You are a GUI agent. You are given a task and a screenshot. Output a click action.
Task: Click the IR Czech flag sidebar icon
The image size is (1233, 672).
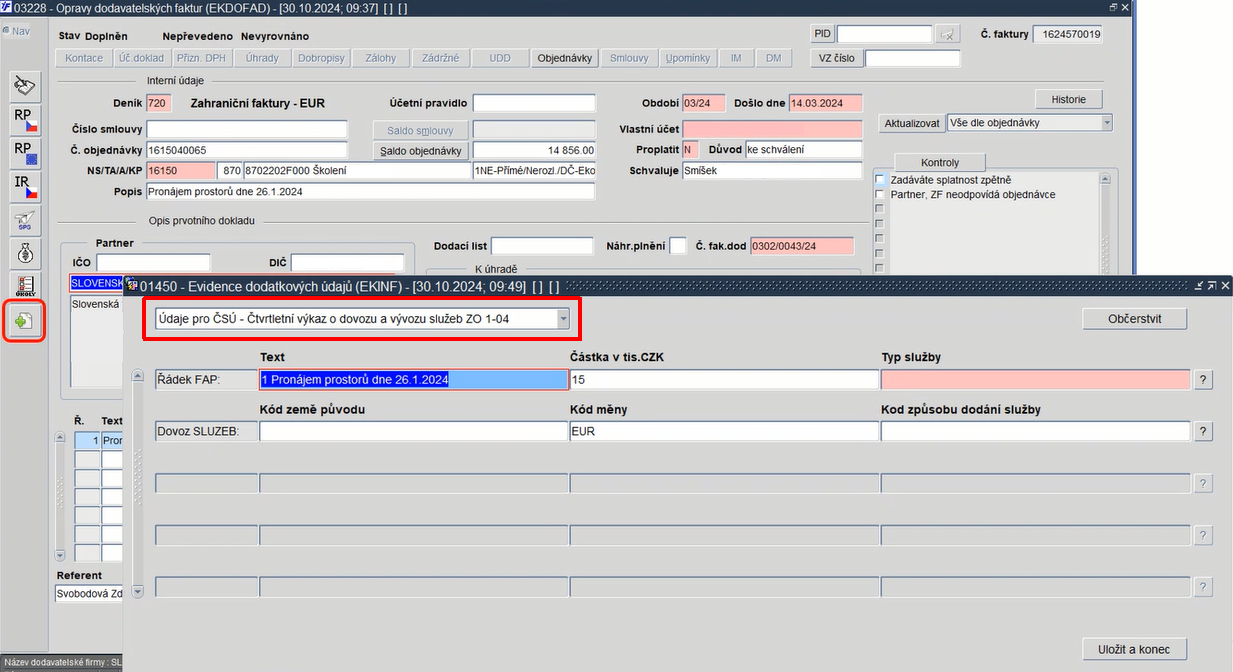(x=25, y=187)
